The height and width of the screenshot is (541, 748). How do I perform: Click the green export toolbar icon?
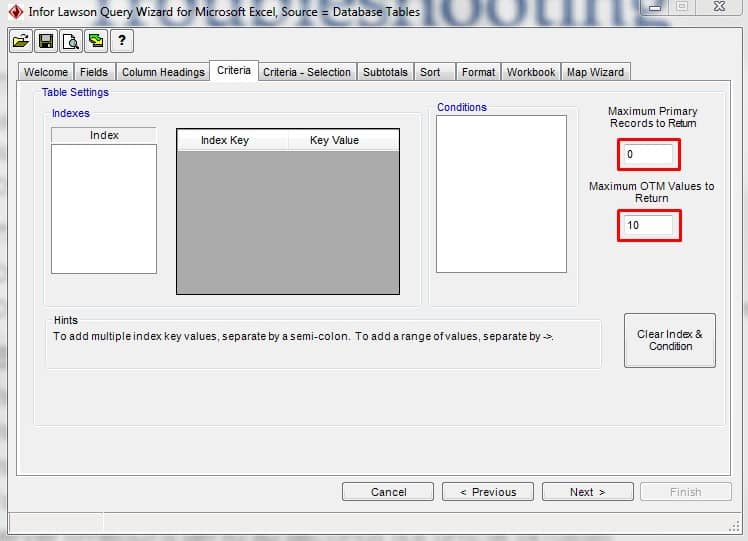tap(96, 41)
